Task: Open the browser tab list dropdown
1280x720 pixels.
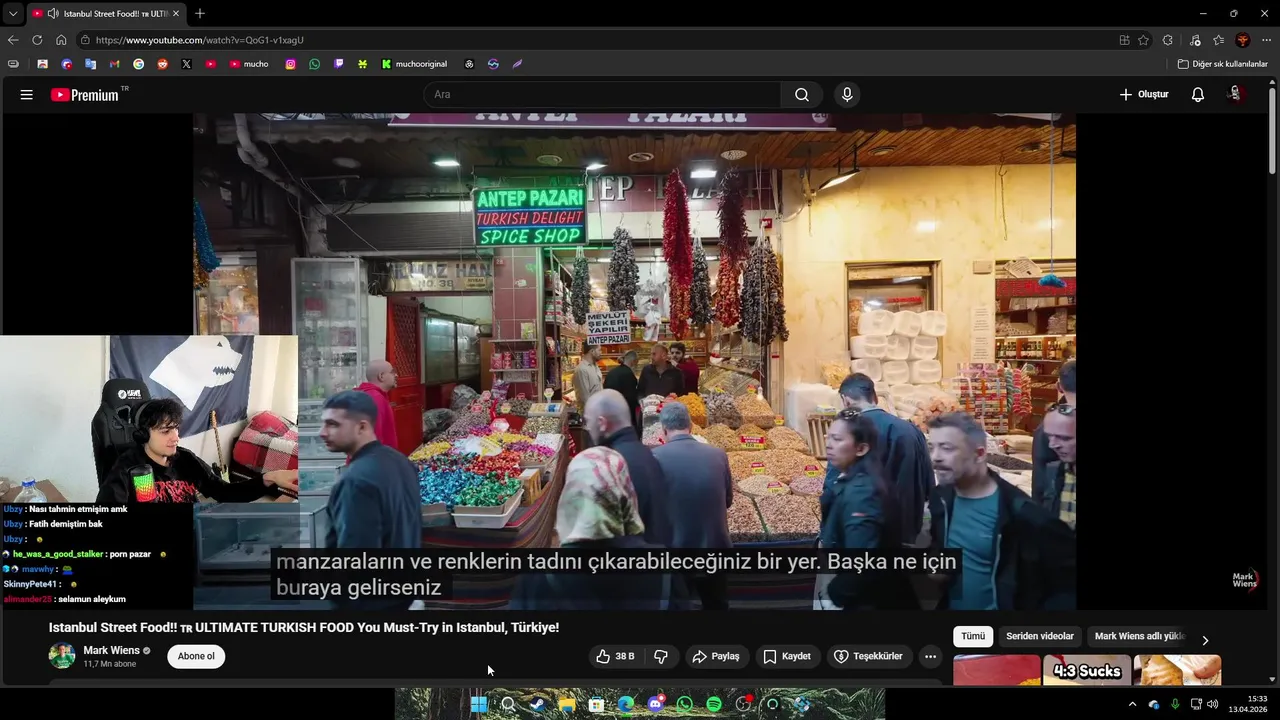Action: (x=13, y=14)
